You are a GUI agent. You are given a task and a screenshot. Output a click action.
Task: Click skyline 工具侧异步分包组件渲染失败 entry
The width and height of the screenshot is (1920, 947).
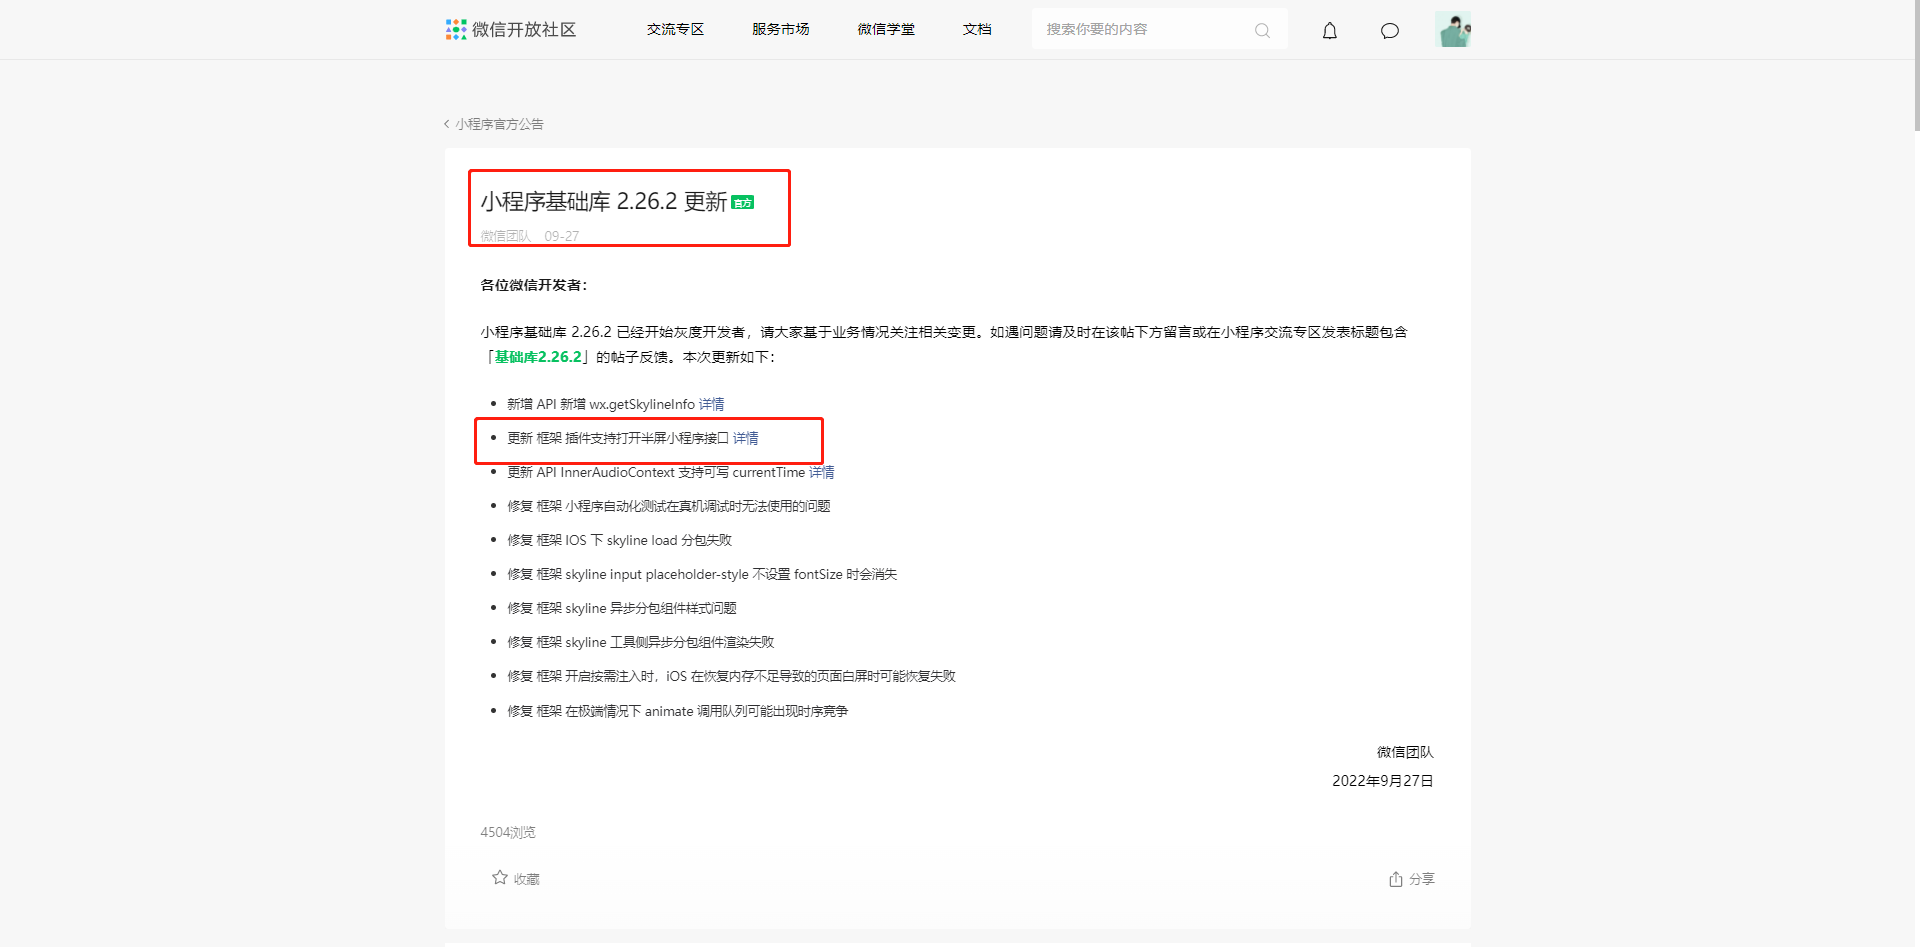click(641, 642)
